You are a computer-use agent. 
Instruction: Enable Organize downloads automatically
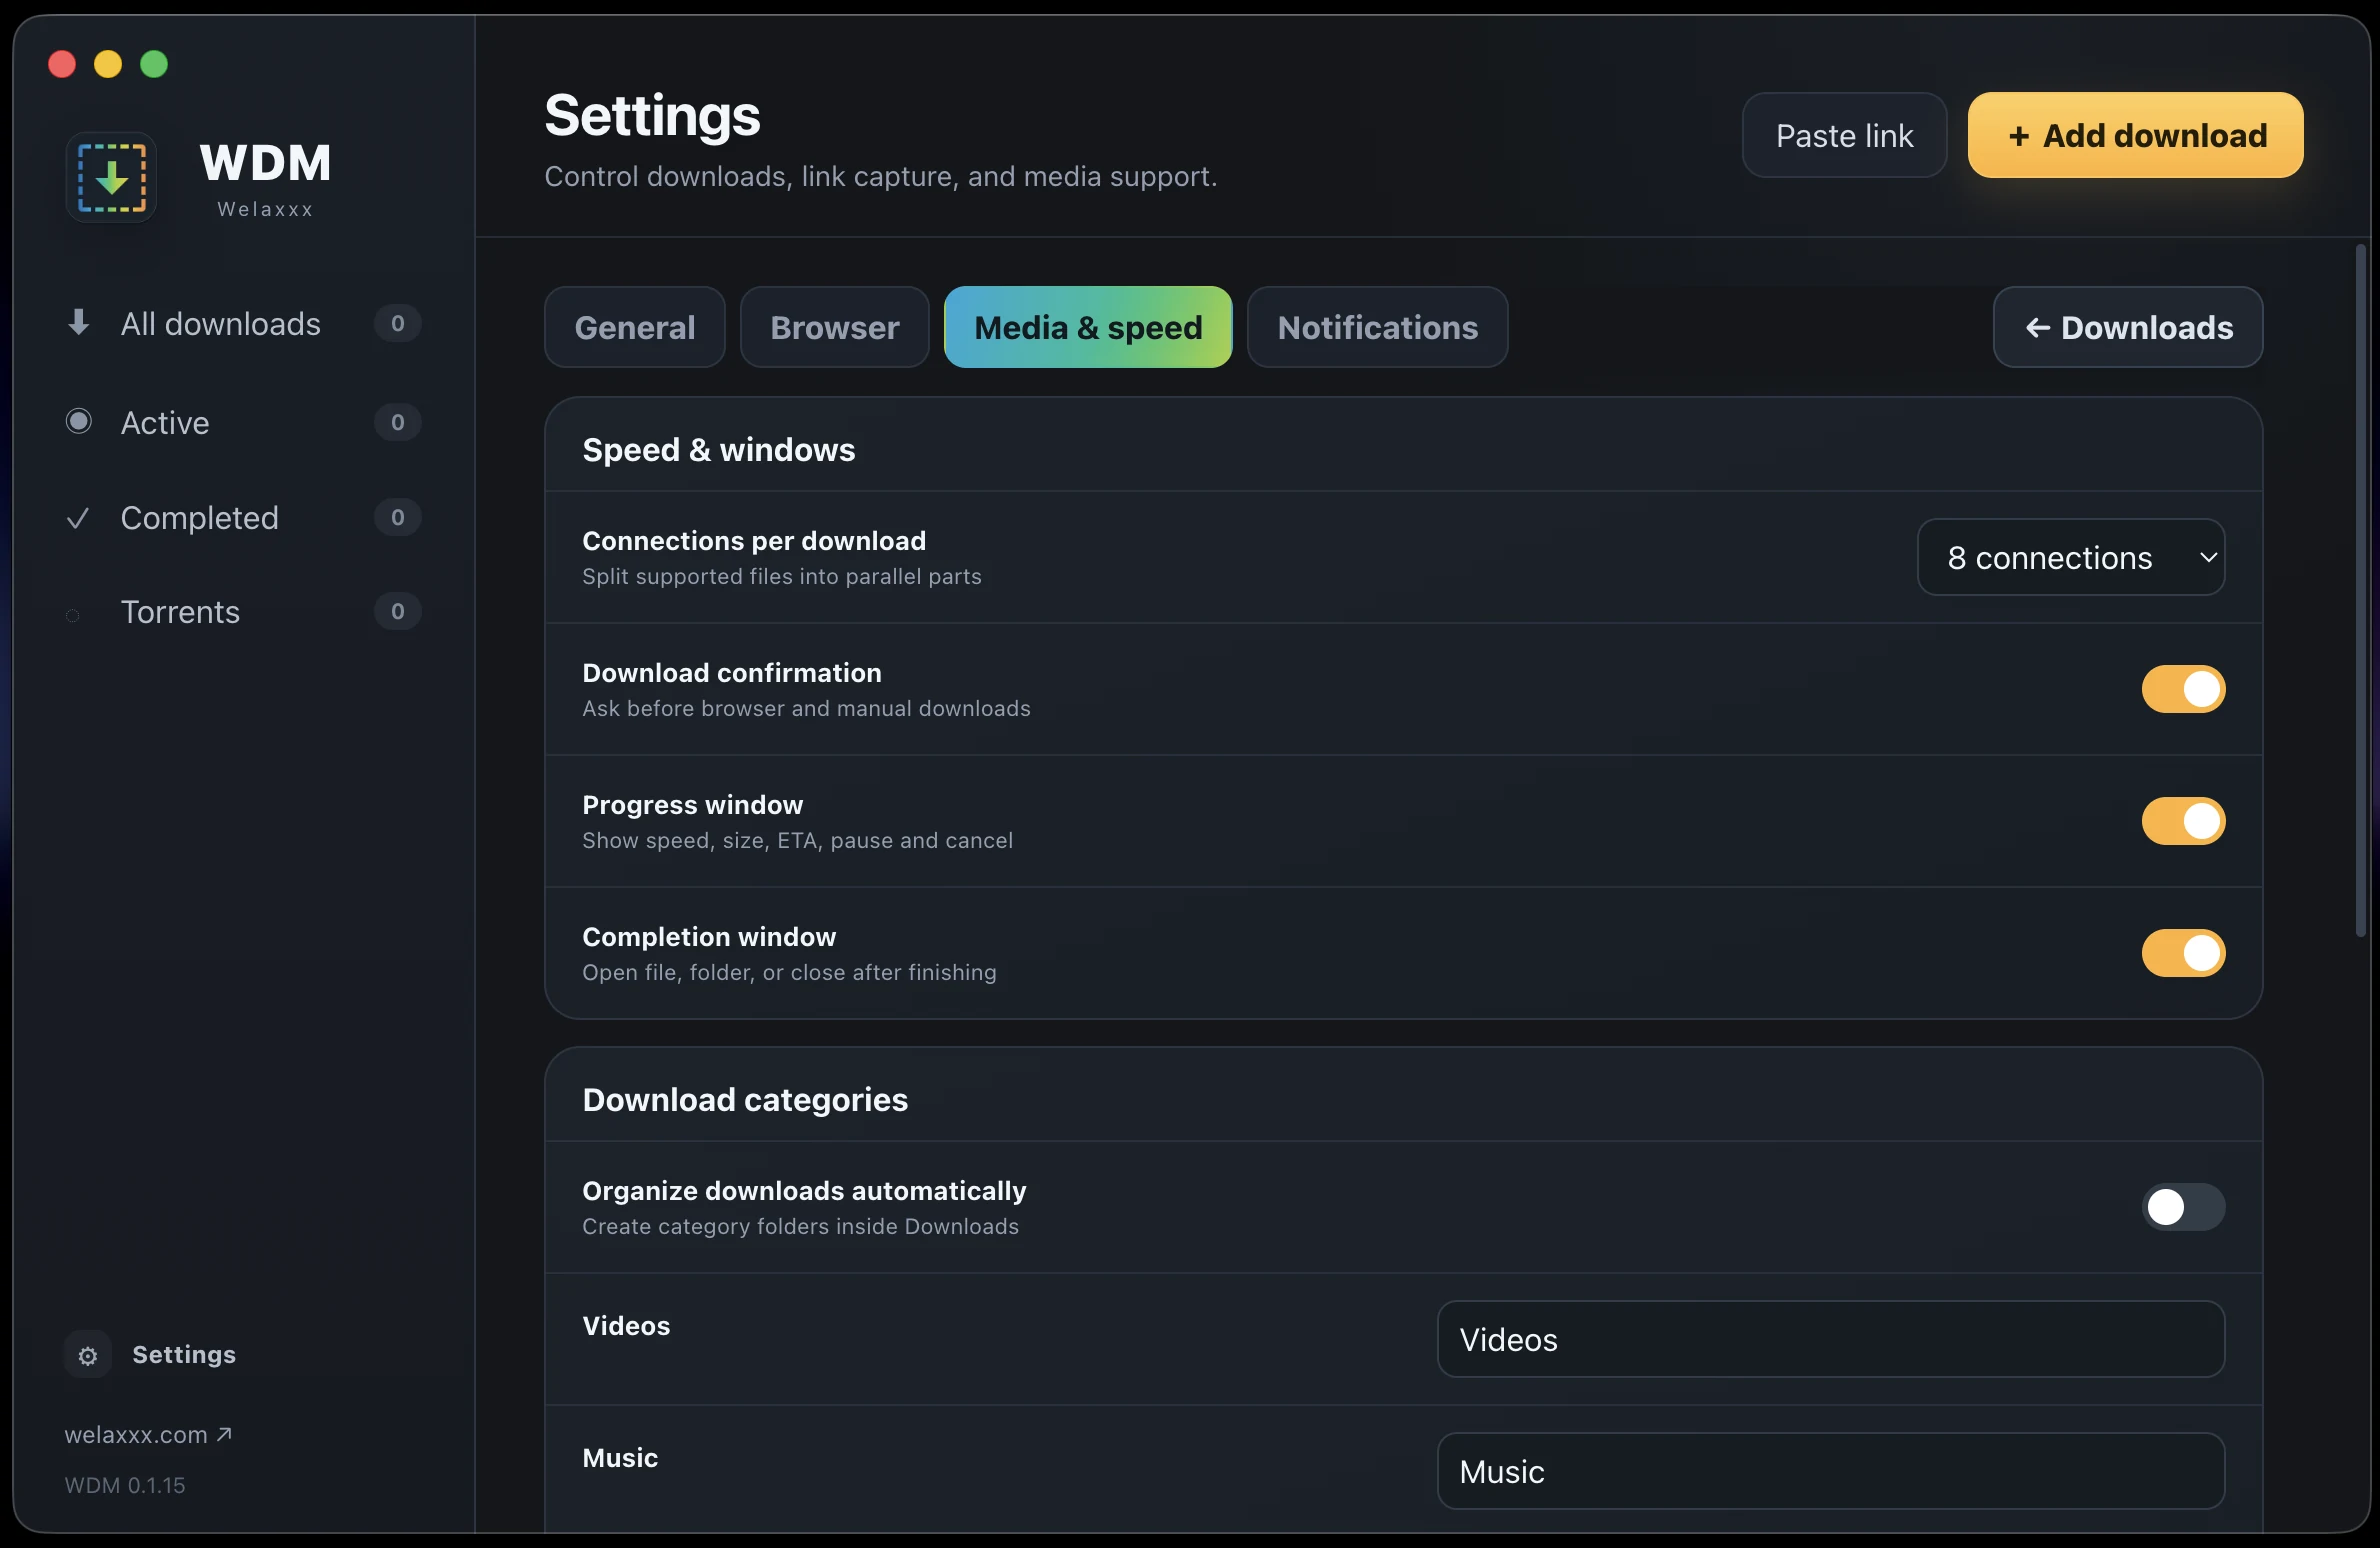[x=2183, y=1207]
